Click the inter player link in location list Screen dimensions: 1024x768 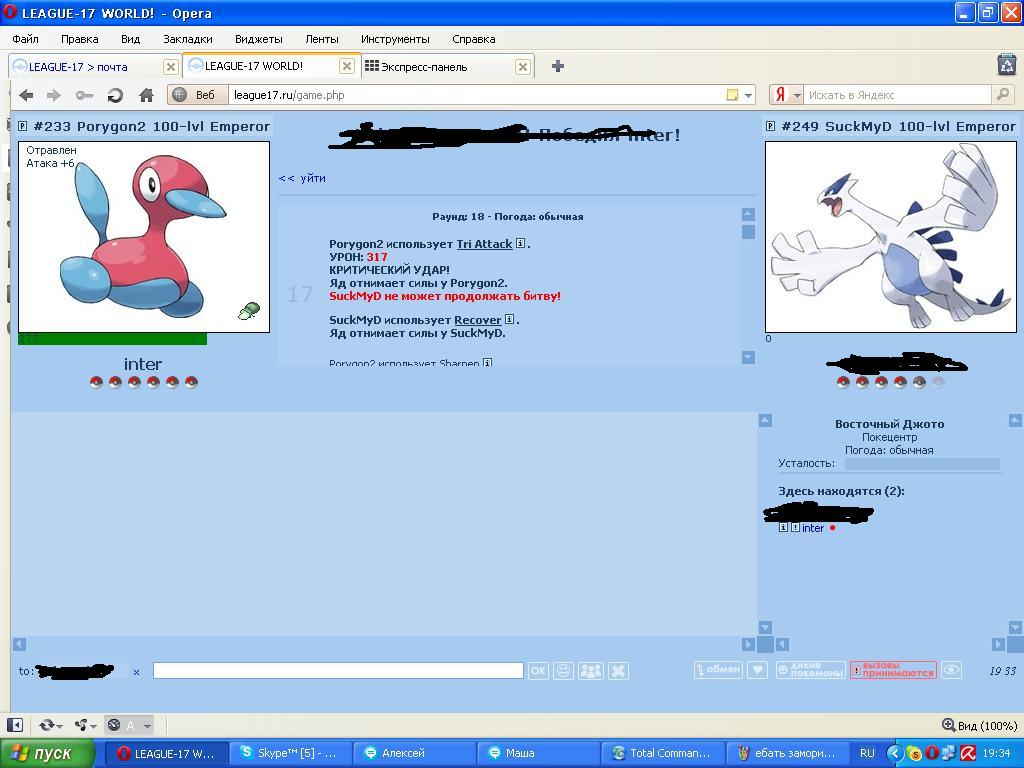pyautogui.click(x=813, y=528)
